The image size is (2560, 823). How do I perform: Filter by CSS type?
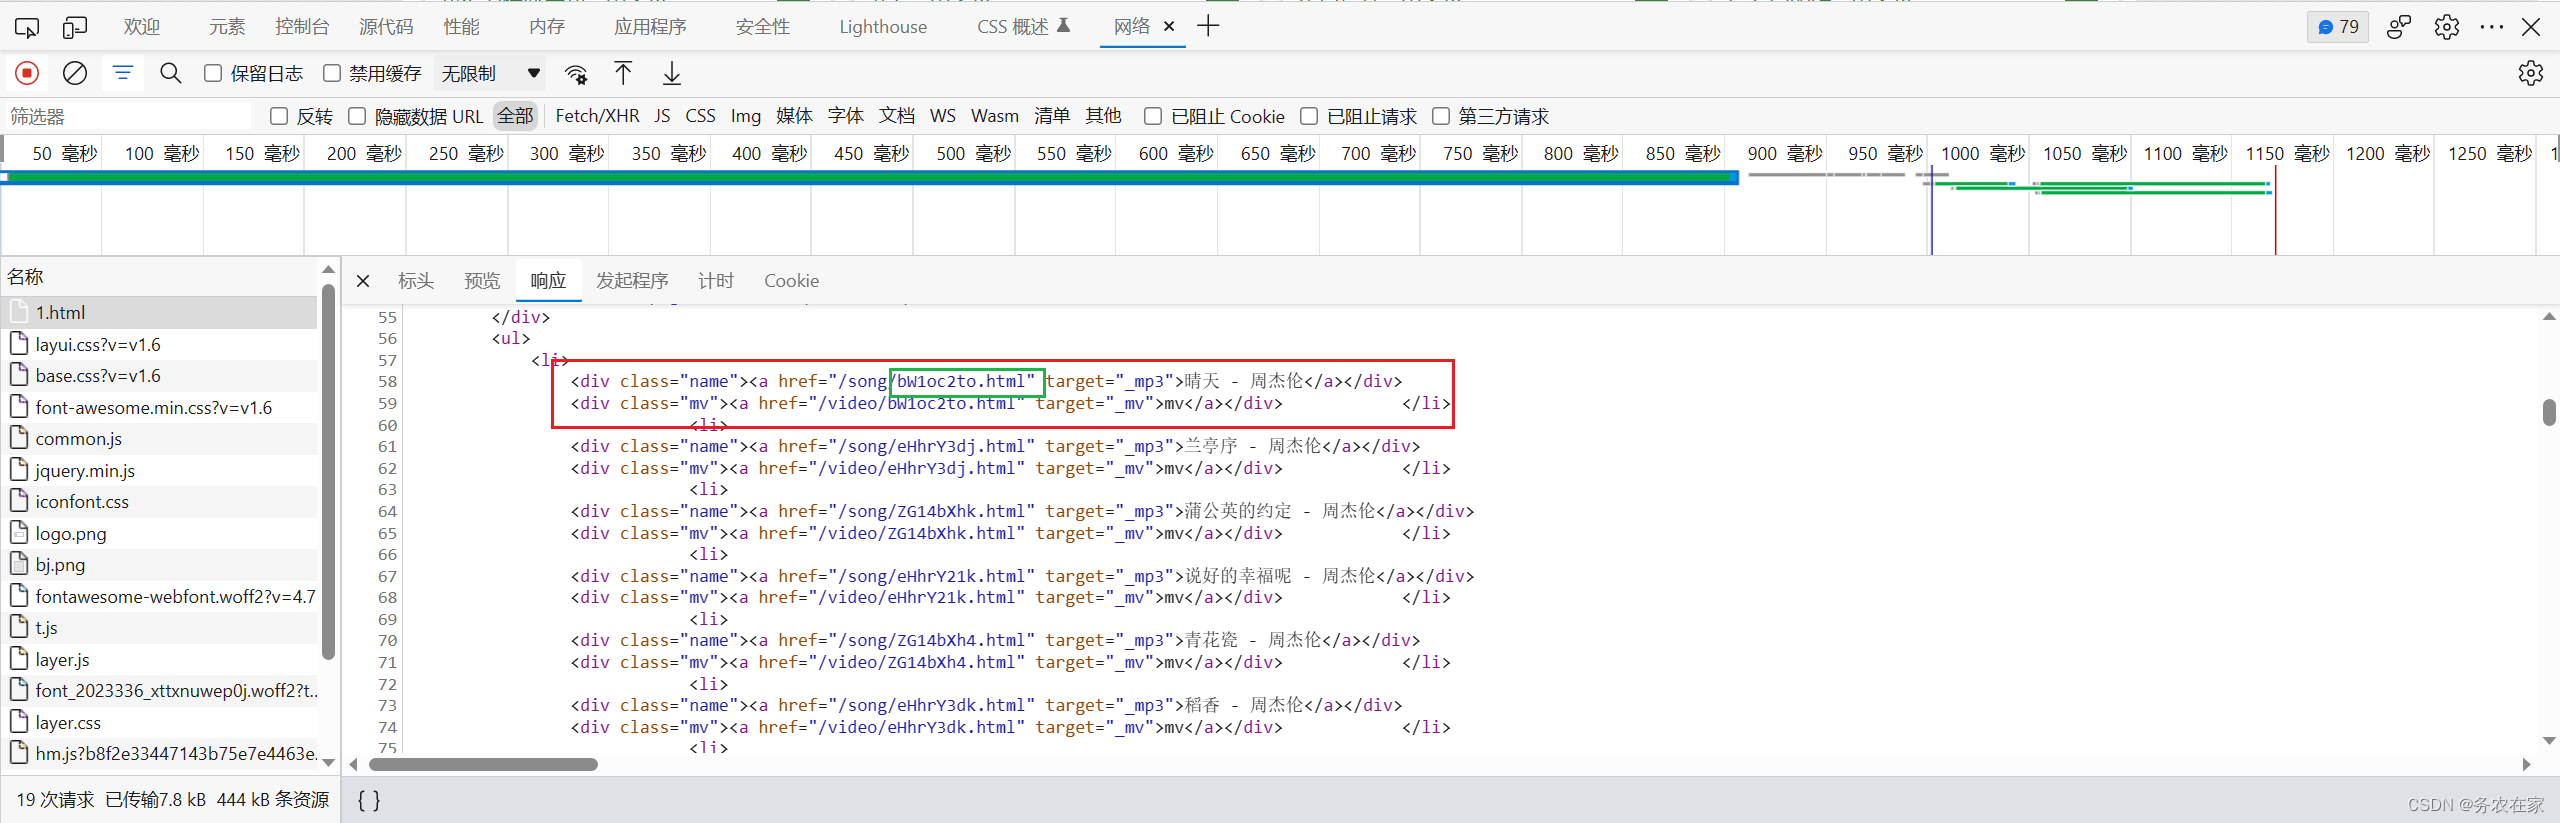tap(700, 116)
